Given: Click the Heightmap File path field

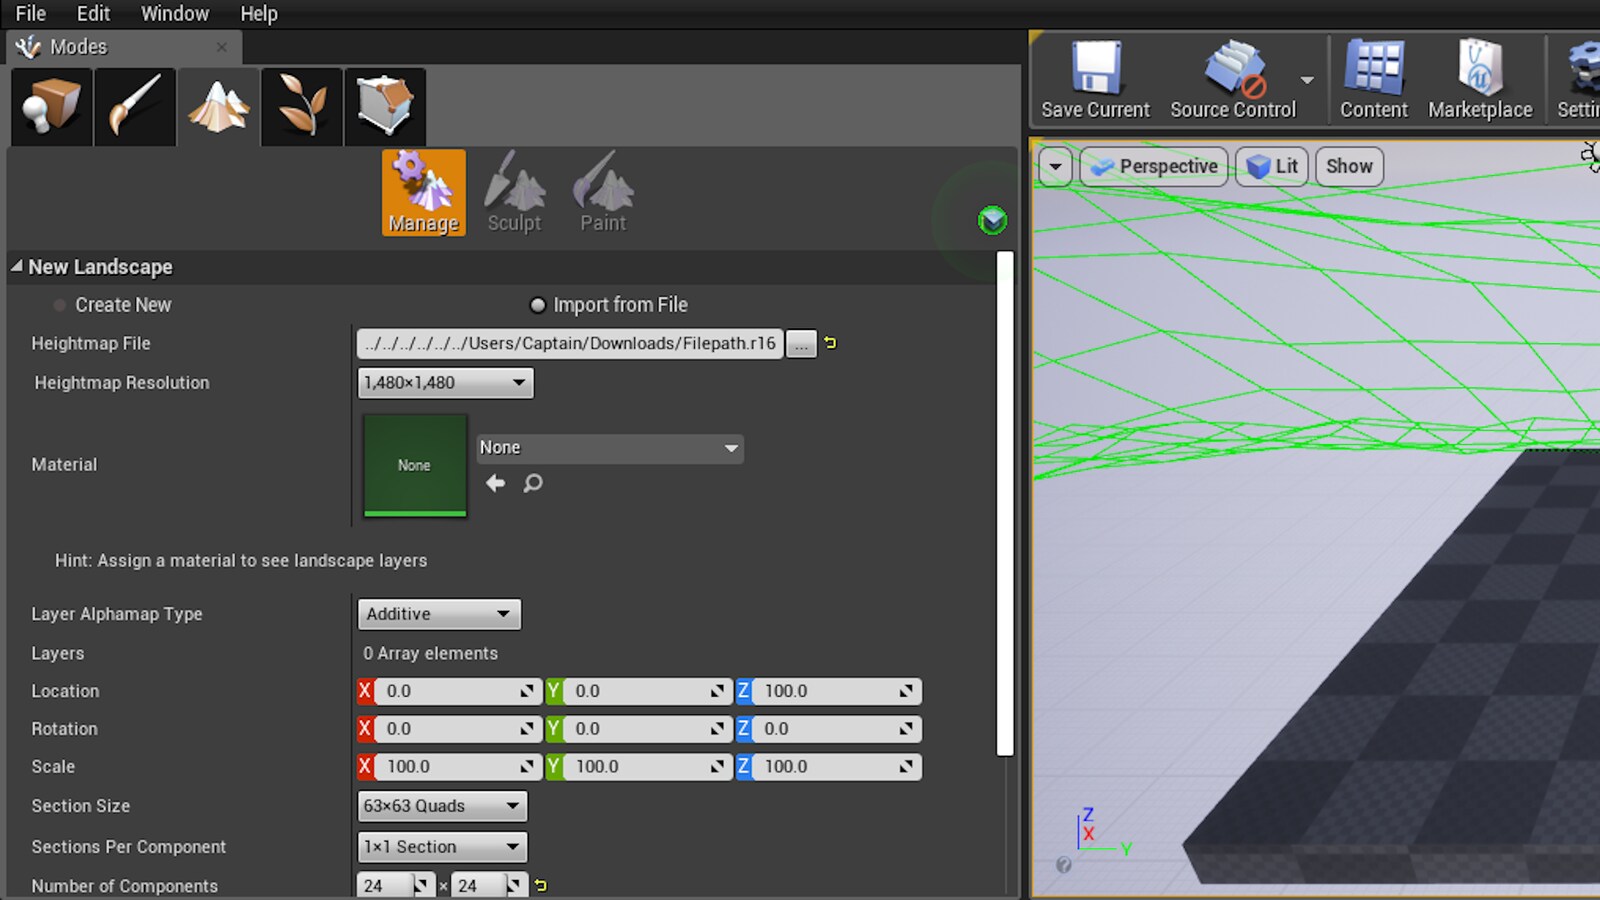Looking at the screenshot, I should click(570, 343).
